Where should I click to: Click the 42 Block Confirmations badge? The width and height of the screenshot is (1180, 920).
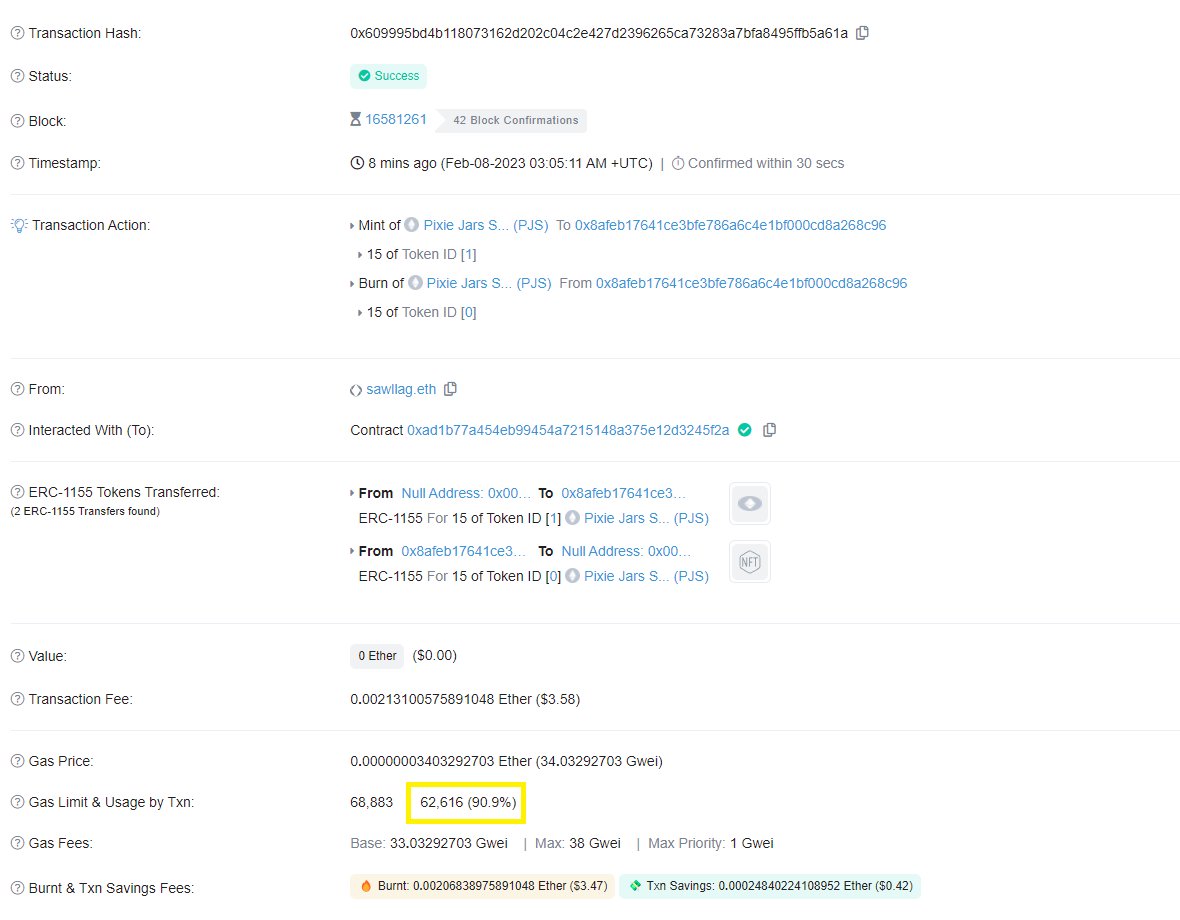point(512,120)
